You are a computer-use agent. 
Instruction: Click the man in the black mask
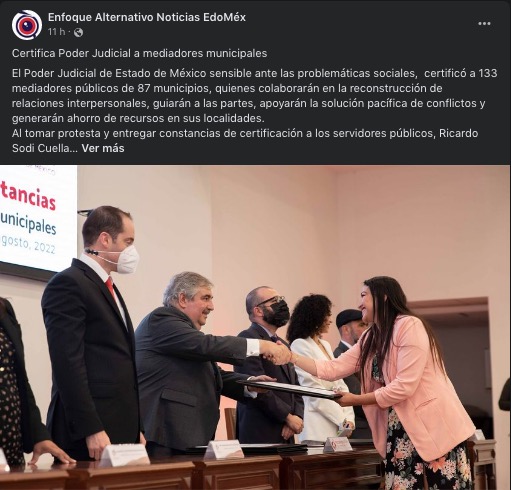point(269,365)
